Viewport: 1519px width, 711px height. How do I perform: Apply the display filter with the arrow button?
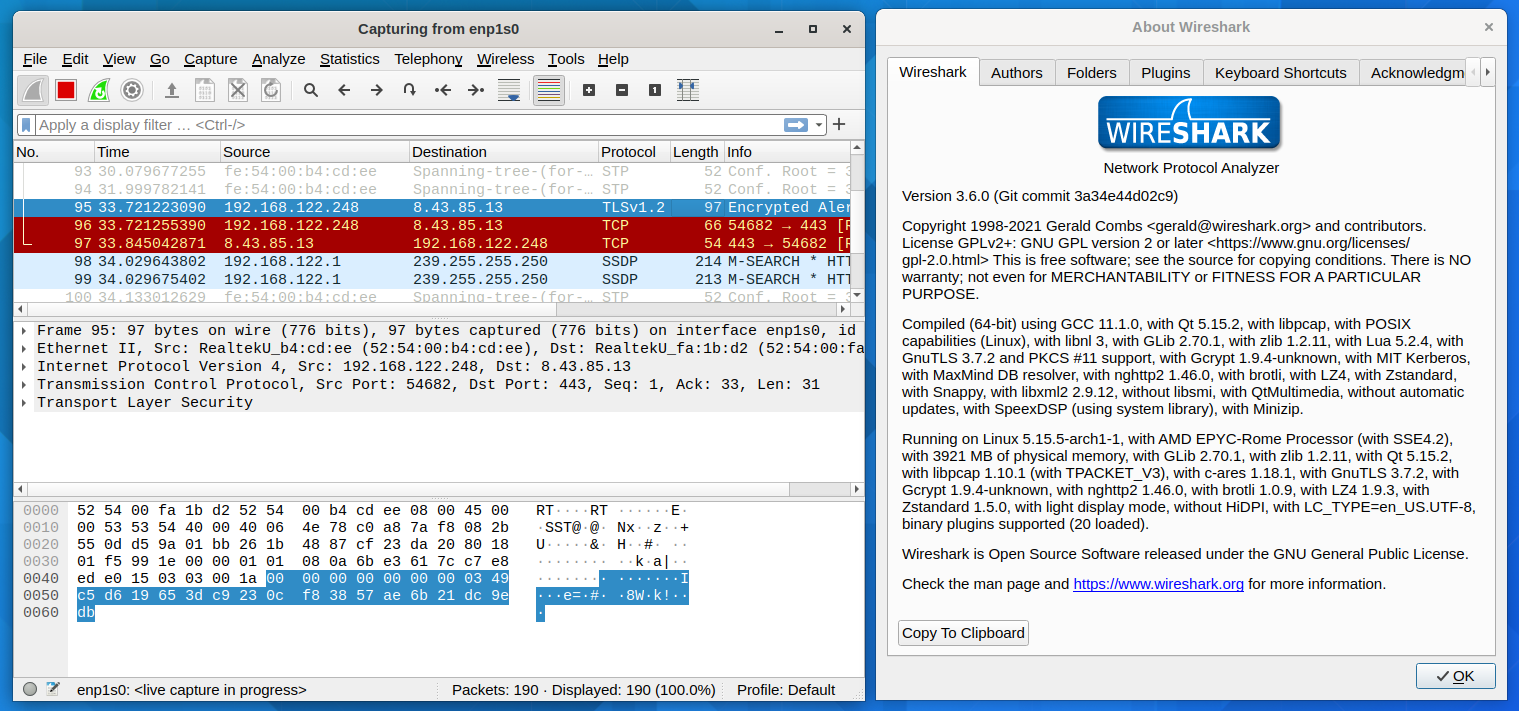(796, 125)
